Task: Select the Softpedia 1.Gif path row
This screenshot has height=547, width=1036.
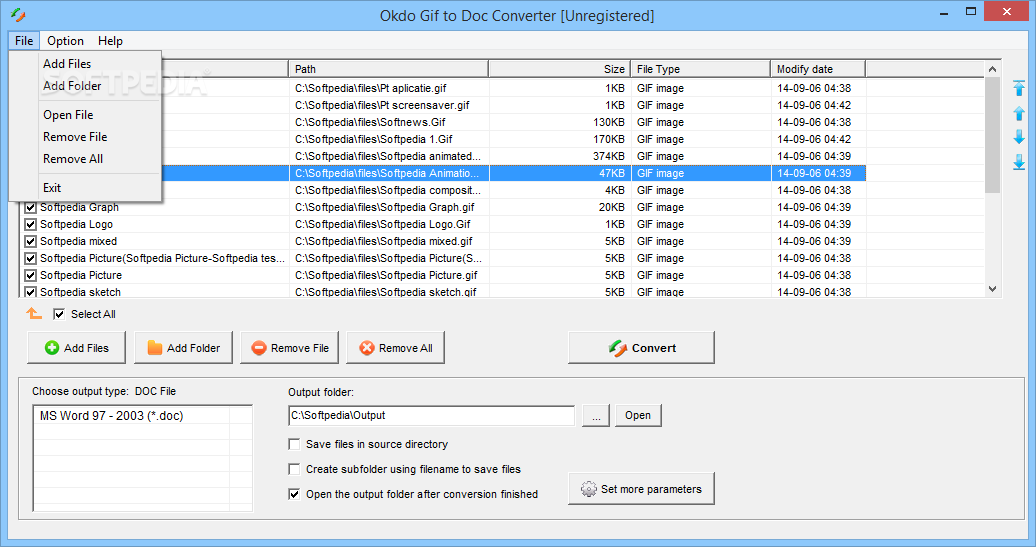Action: [x=373, y=139]
